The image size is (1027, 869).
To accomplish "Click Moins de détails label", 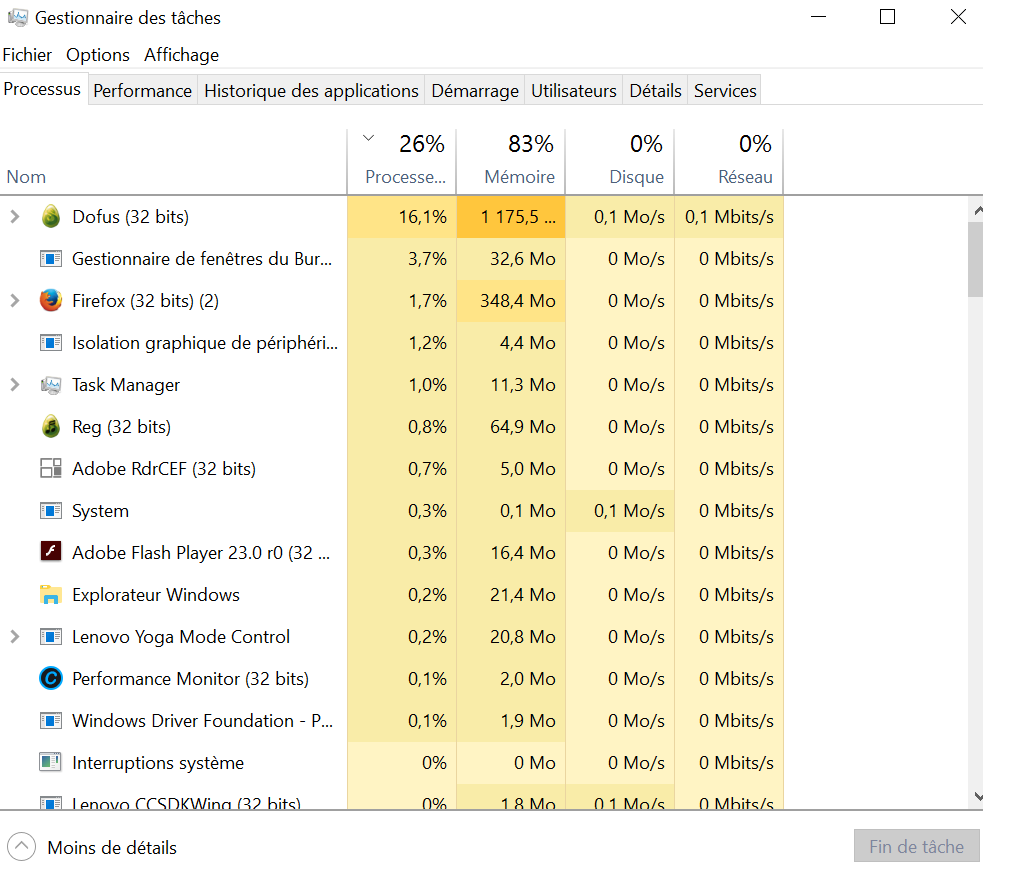I will tap(112, 847).
